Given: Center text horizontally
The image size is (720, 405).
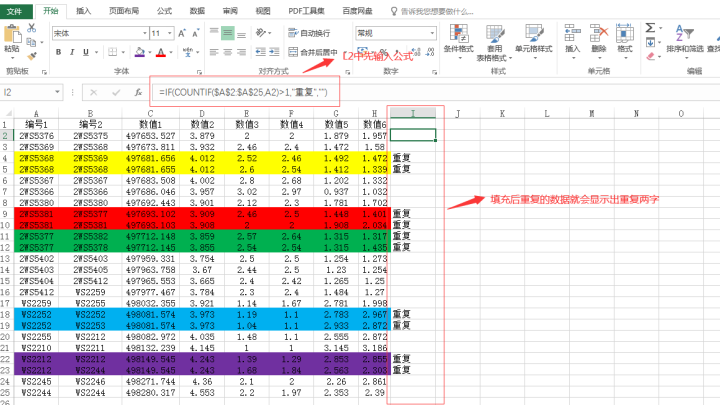Looking at the screenshot, I should click(x=228, y=52).
